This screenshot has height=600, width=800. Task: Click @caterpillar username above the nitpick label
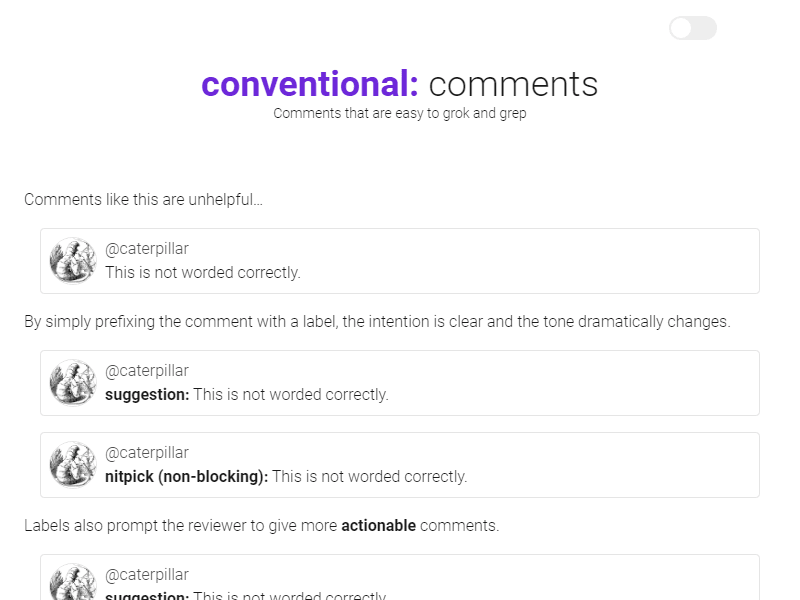point(147,453)
